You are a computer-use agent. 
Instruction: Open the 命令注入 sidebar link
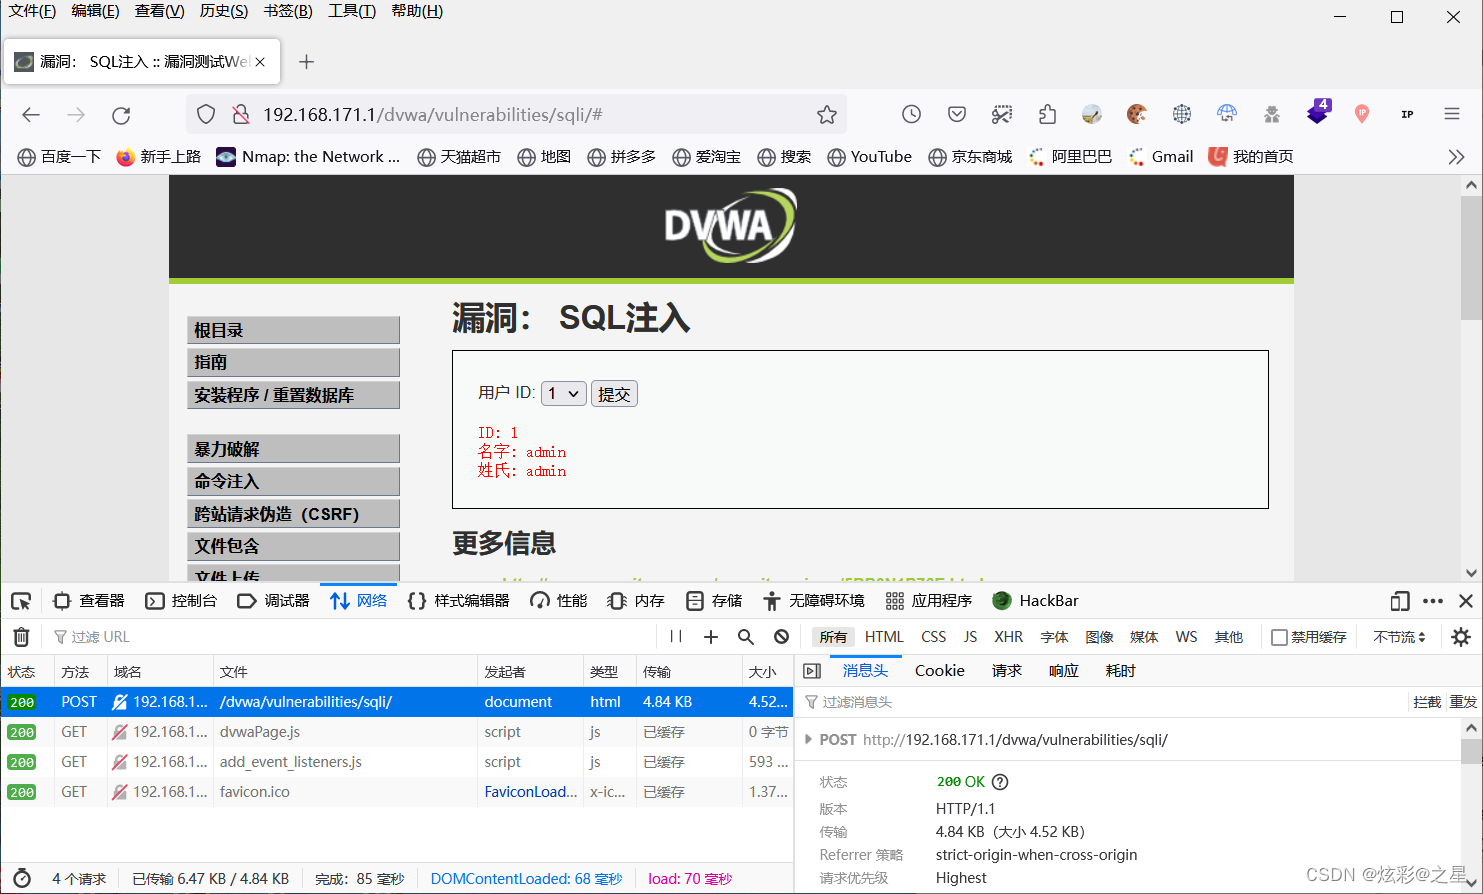(x=293, y=481)
